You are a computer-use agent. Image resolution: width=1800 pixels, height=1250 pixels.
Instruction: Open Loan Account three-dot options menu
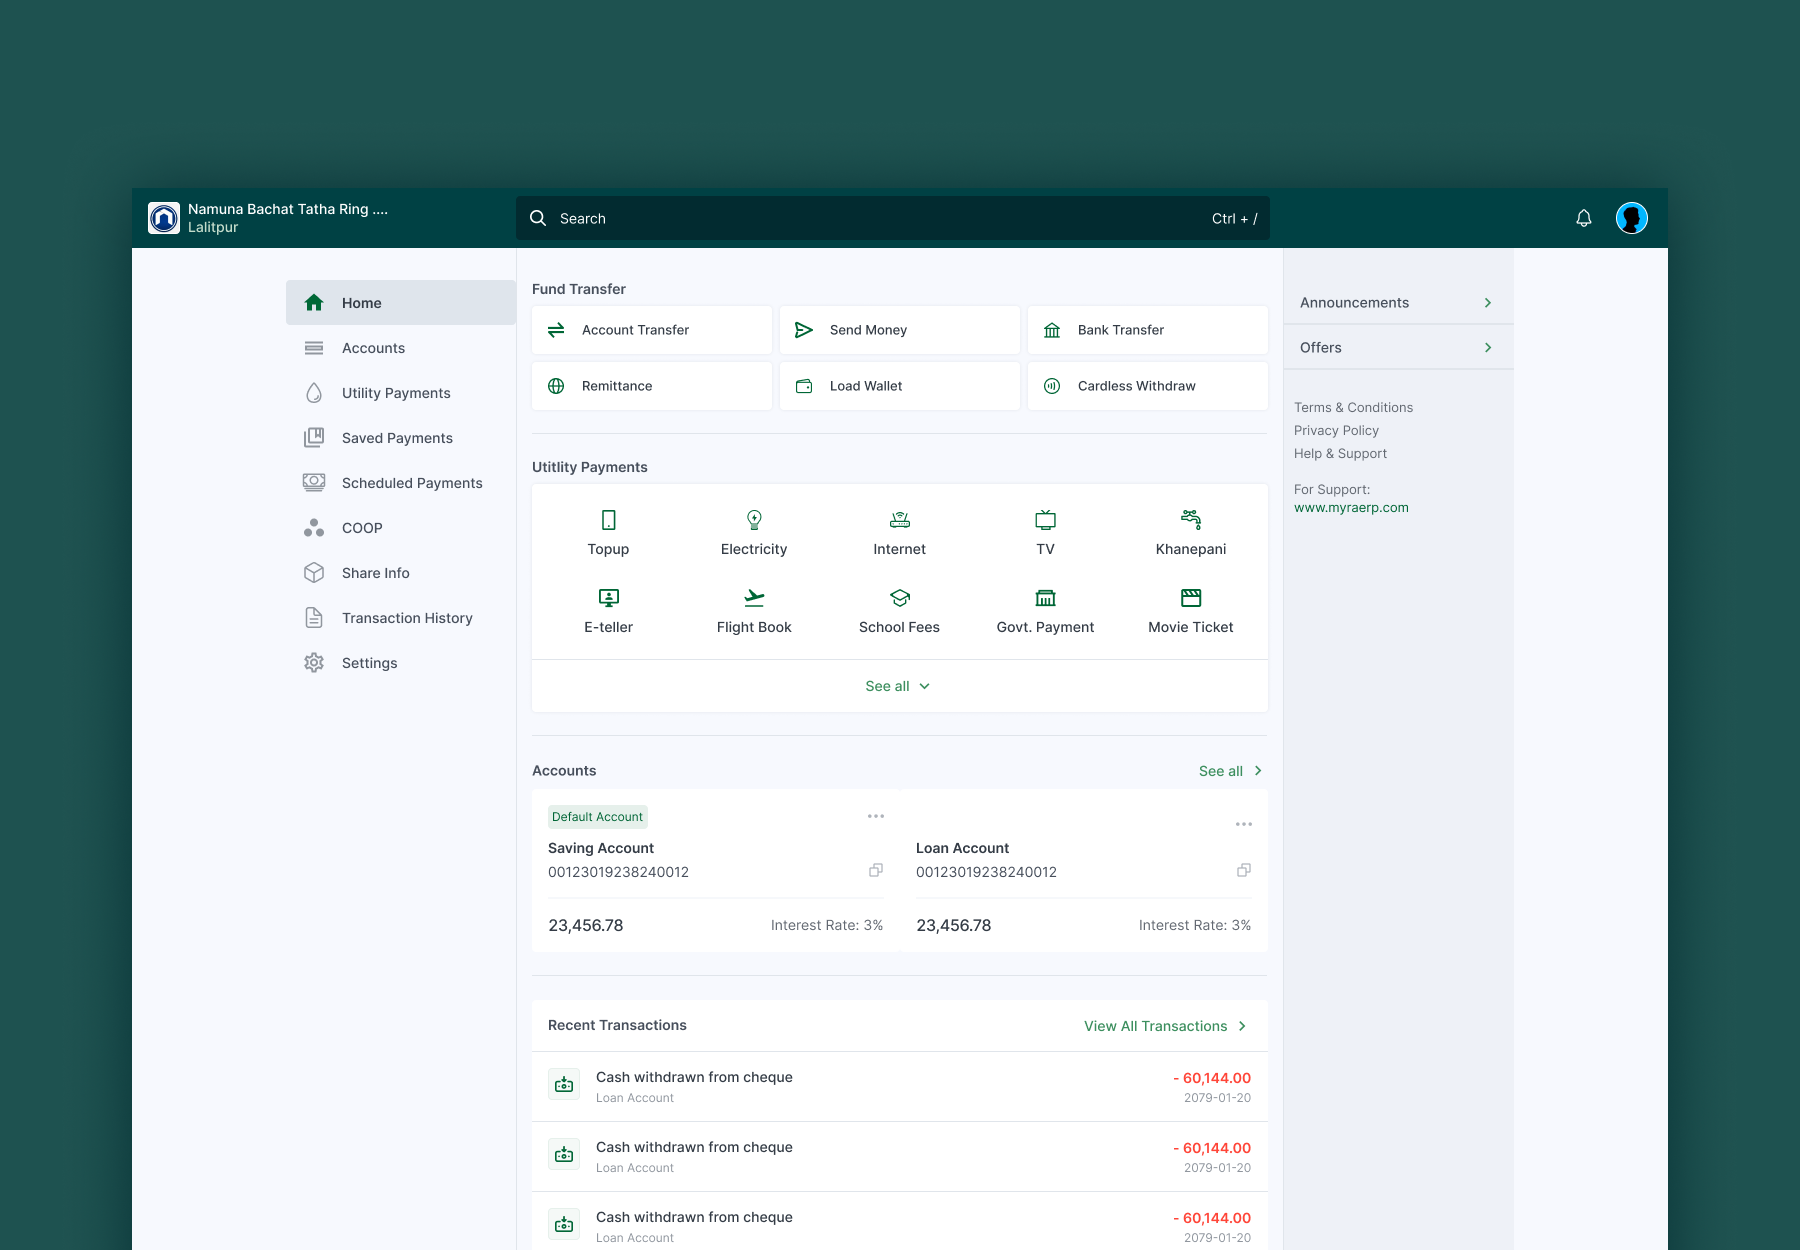1244,824
